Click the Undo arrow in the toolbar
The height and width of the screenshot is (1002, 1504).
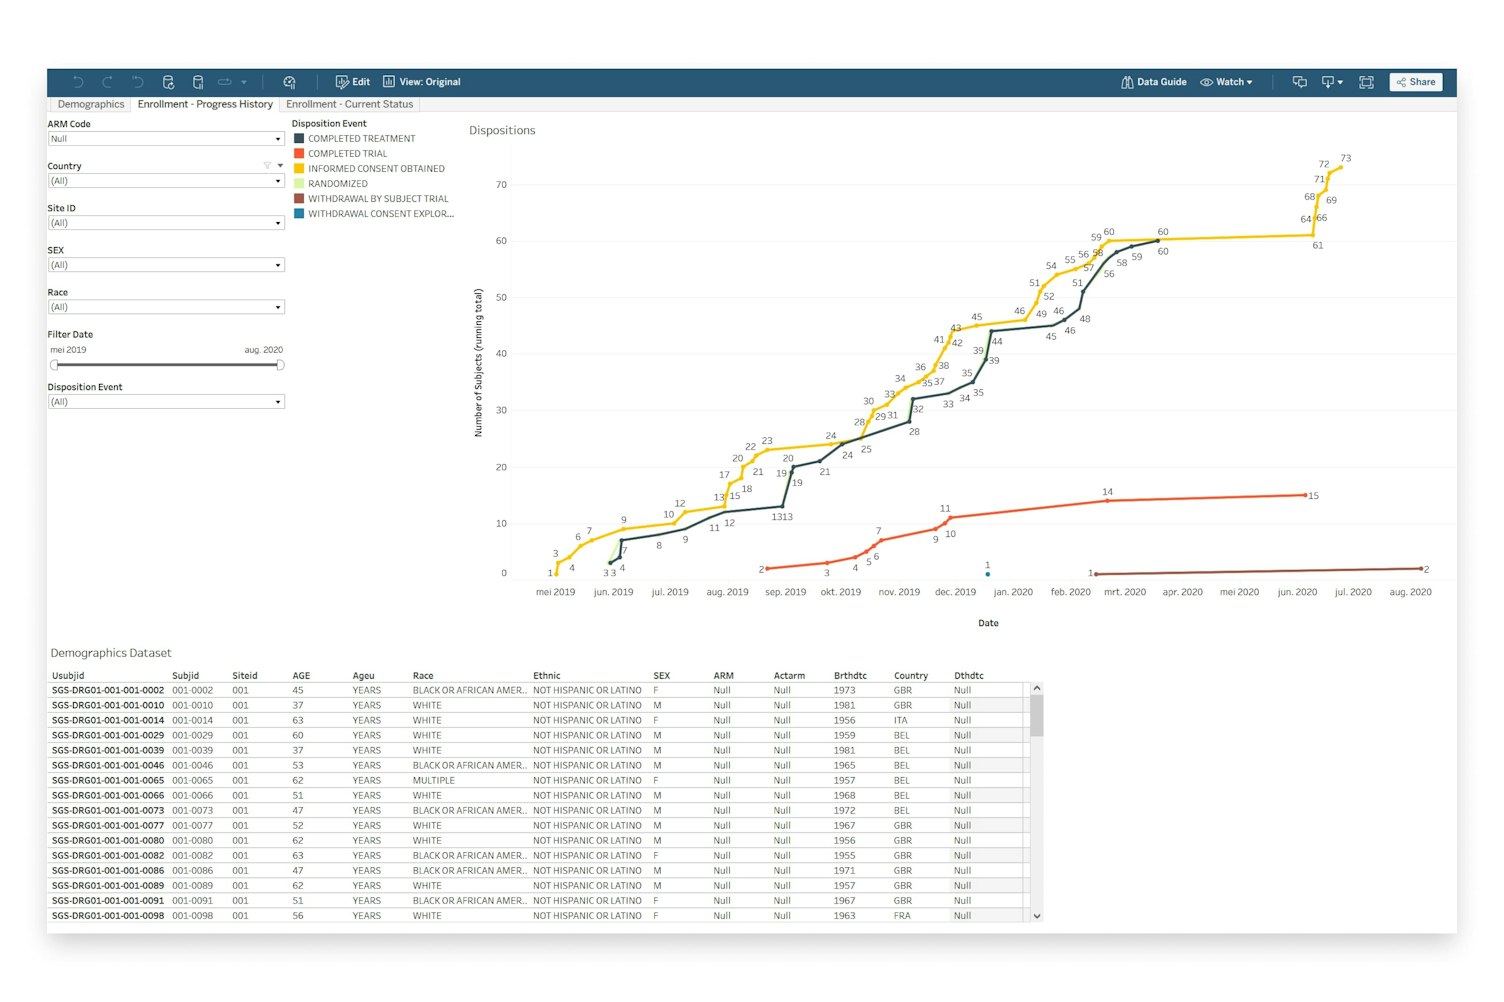tap(78, 82)
